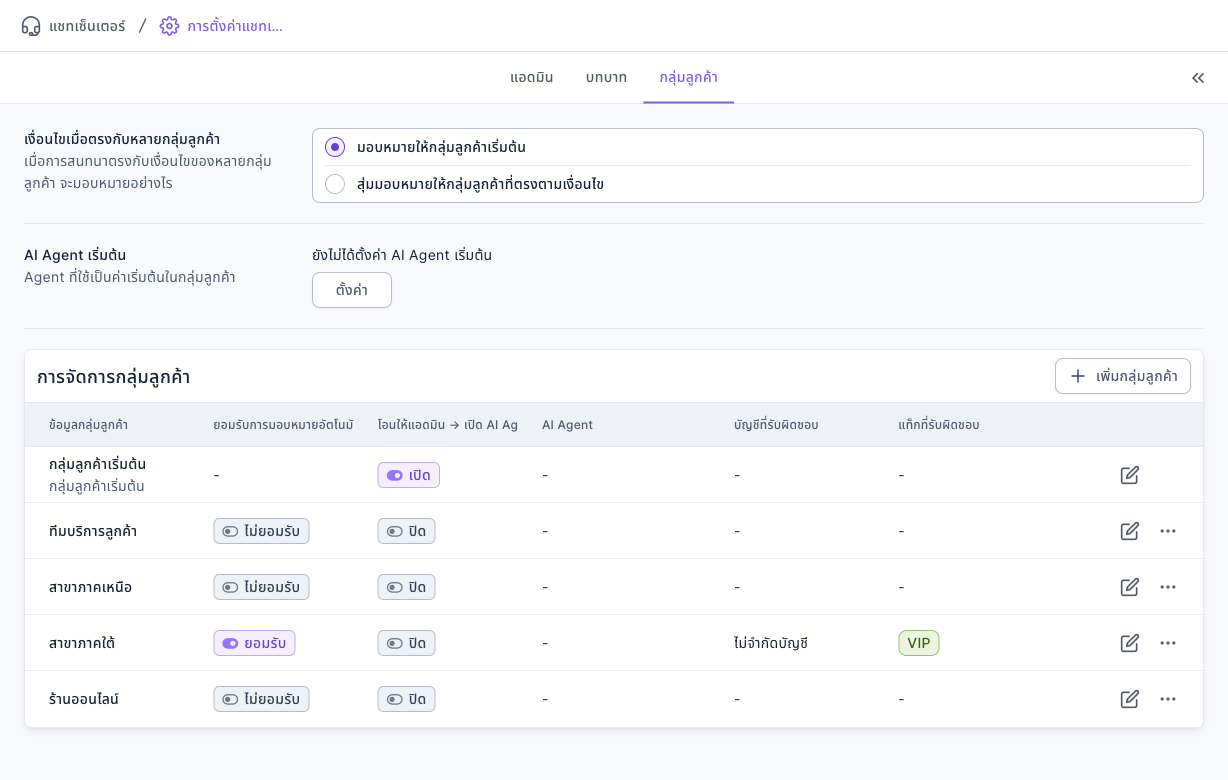1228x780 pixels.
Task: Switch to the แอดมิน tab
Action: click(x=532, y=78)
